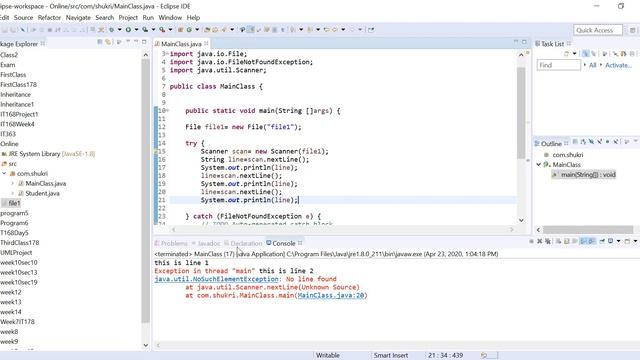Open the Navigate menu
Screen dimensions: 640x360
click(78, 18)
